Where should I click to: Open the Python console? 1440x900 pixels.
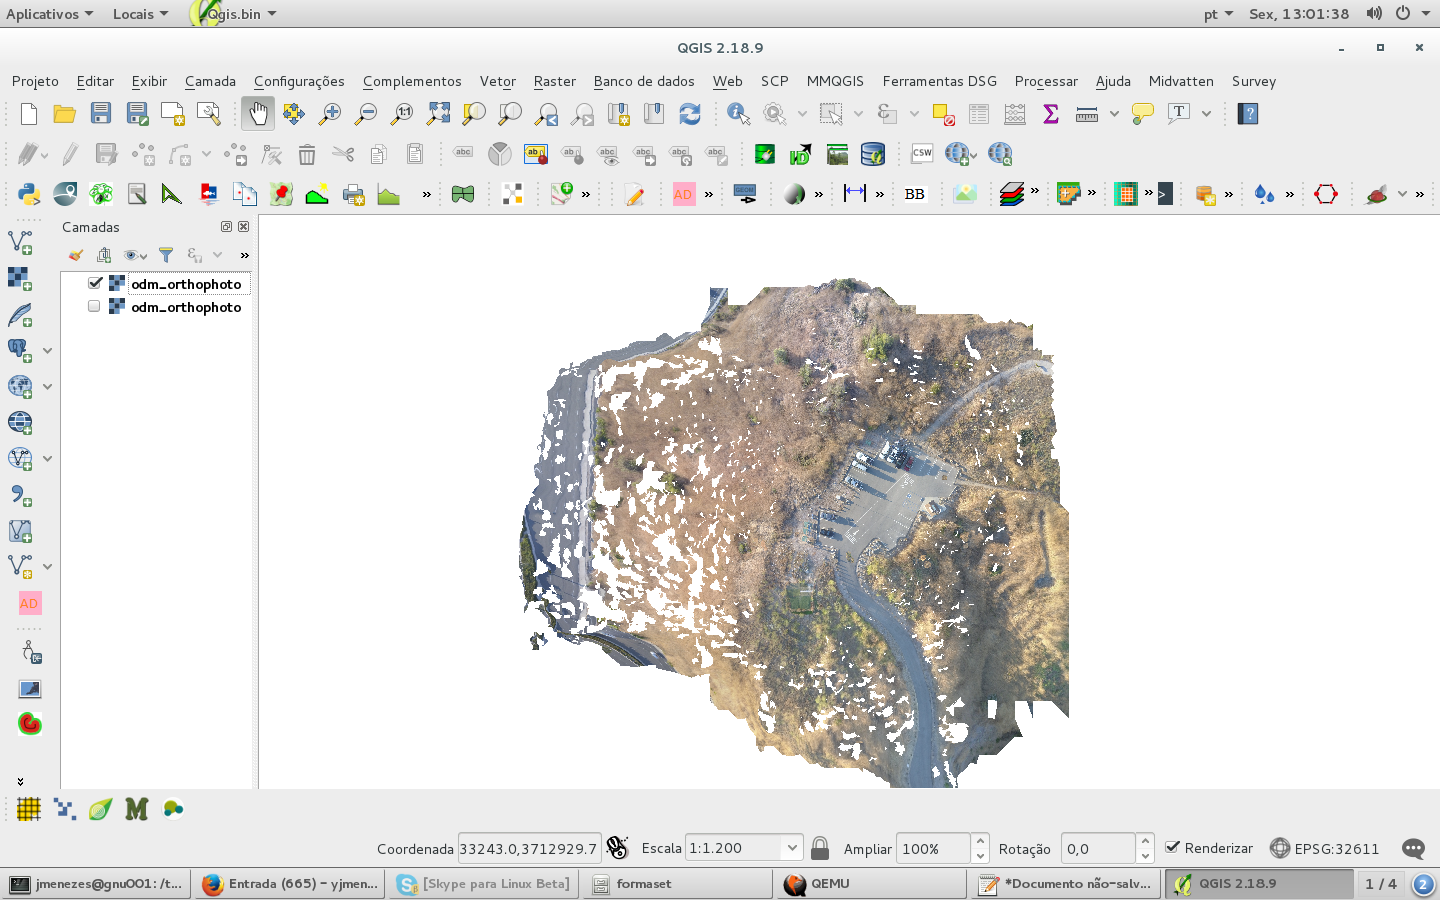[28, 194]
